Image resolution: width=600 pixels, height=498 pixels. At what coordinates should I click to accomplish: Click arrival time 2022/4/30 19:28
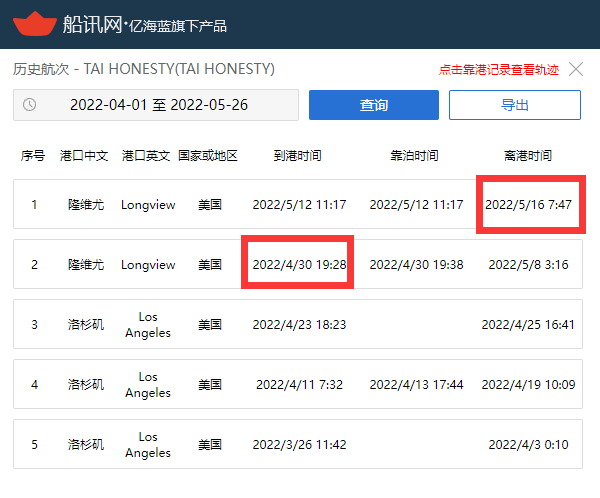click(x=299, y=265)
